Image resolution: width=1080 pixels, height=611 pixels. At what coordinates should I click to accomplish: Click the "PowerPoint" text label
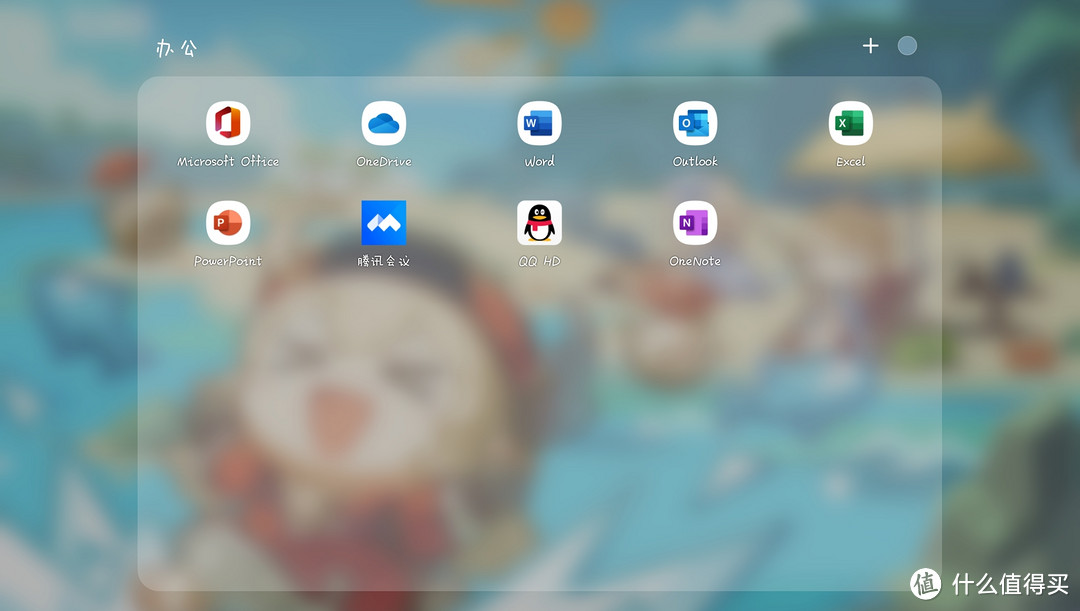pyautogui.click(x=228, y=261)
